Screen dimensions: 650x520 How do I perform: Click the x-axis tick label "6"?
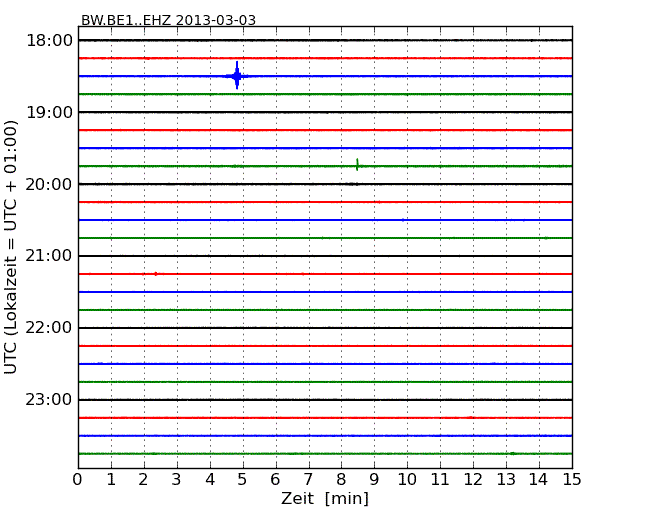click(x=275, y=480)
